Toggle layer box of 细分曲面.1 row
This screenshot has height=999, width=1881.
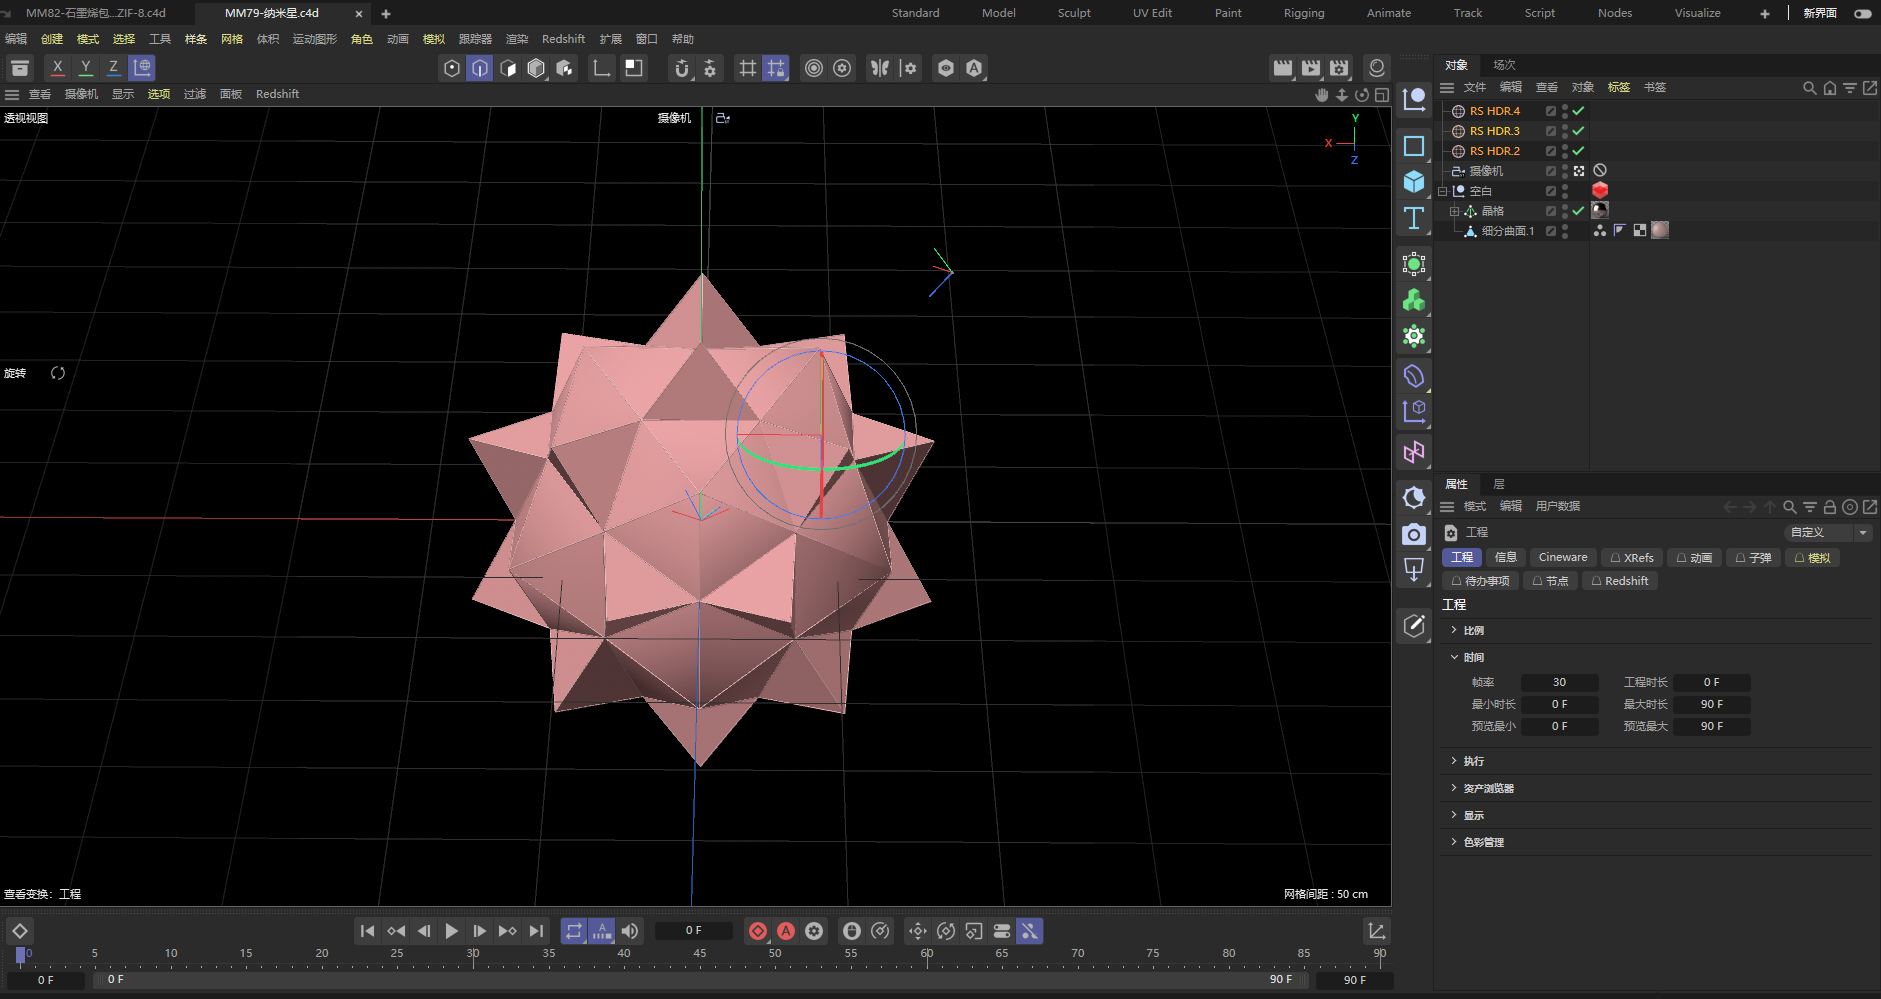1551,231
